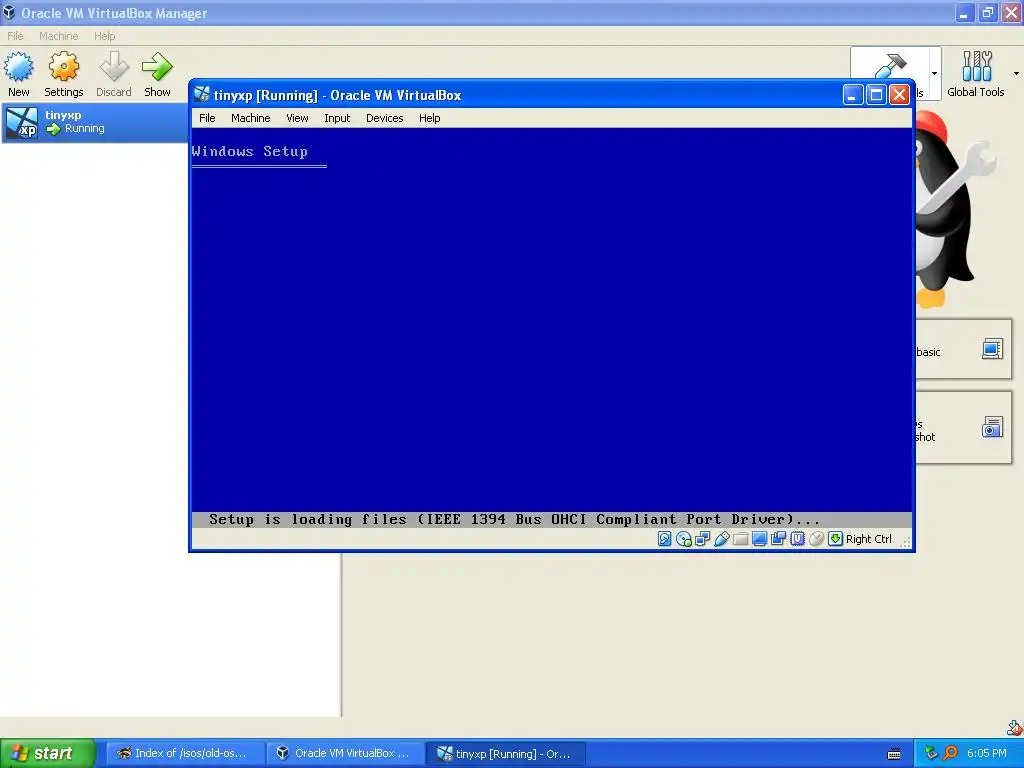Open Devices menu in tinyxp VM window
The image size is (1024, 768).
pos(385,118)
